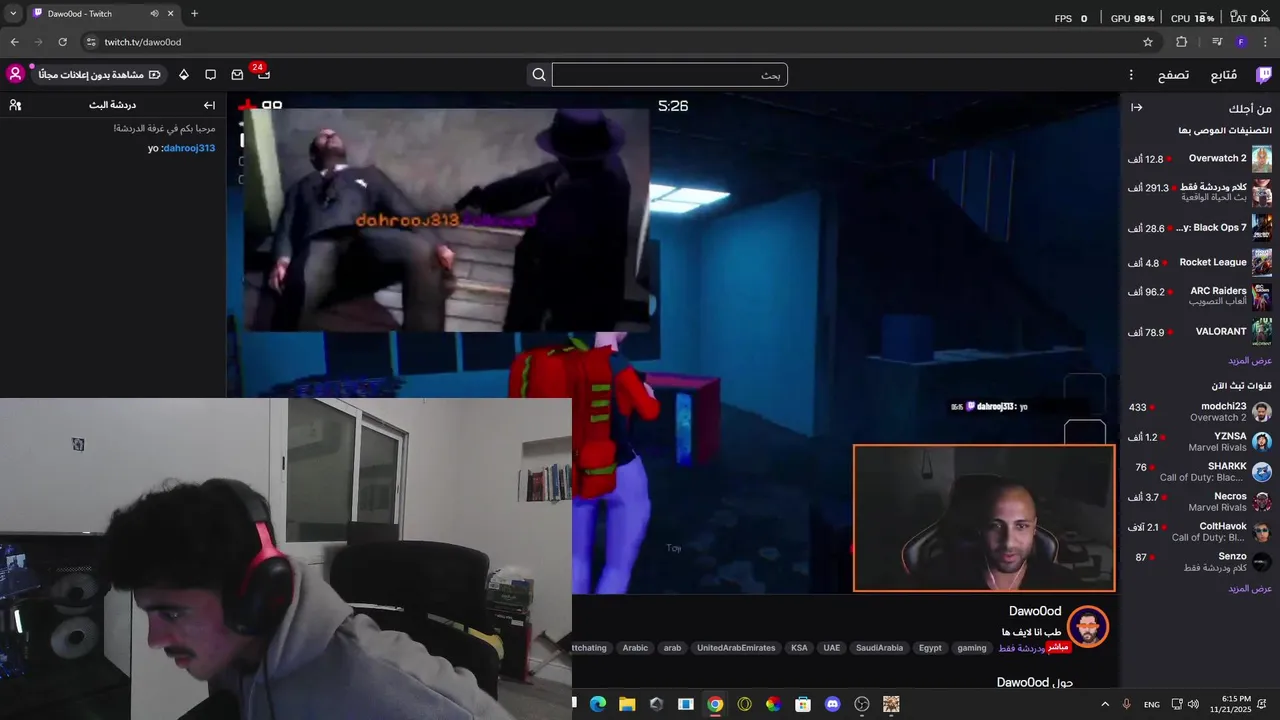Open Chrome extensions puzzle icon

click(x=1181, y=42)
